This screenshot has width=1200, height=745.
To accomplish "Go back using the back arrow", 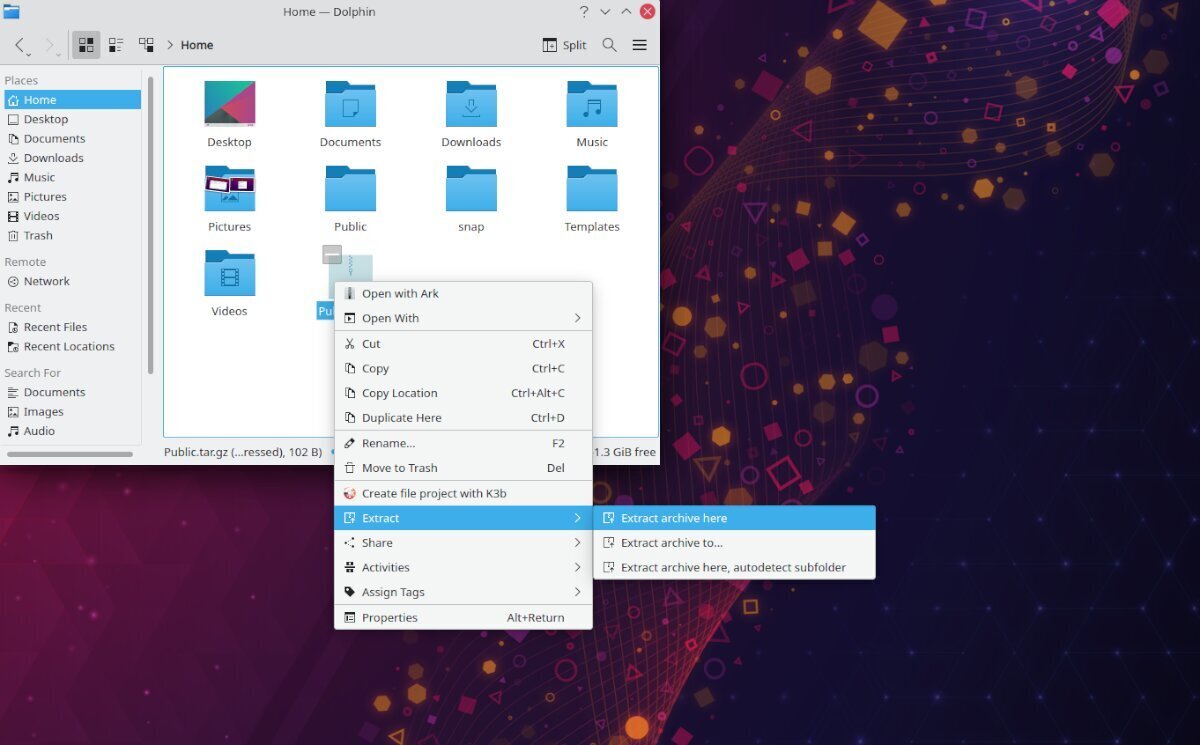I will (x=20, y=45).
